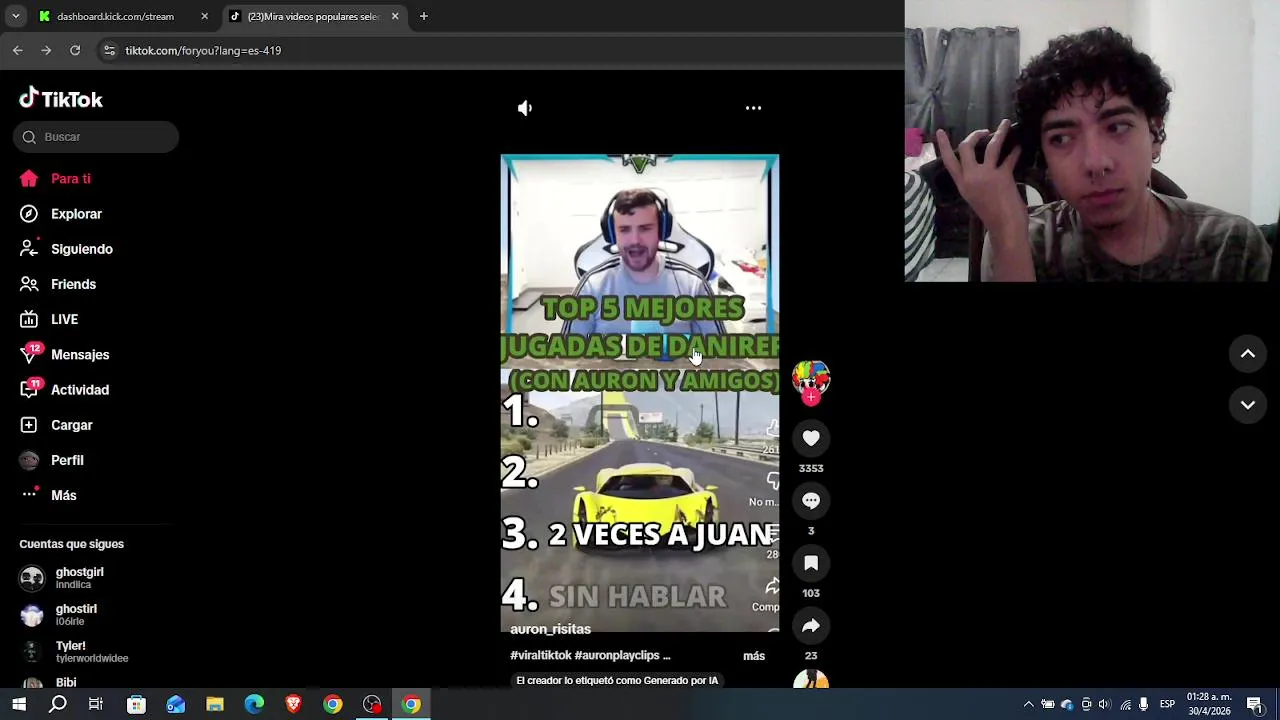Show hidden system tray icons

(x=1028, y=704)
